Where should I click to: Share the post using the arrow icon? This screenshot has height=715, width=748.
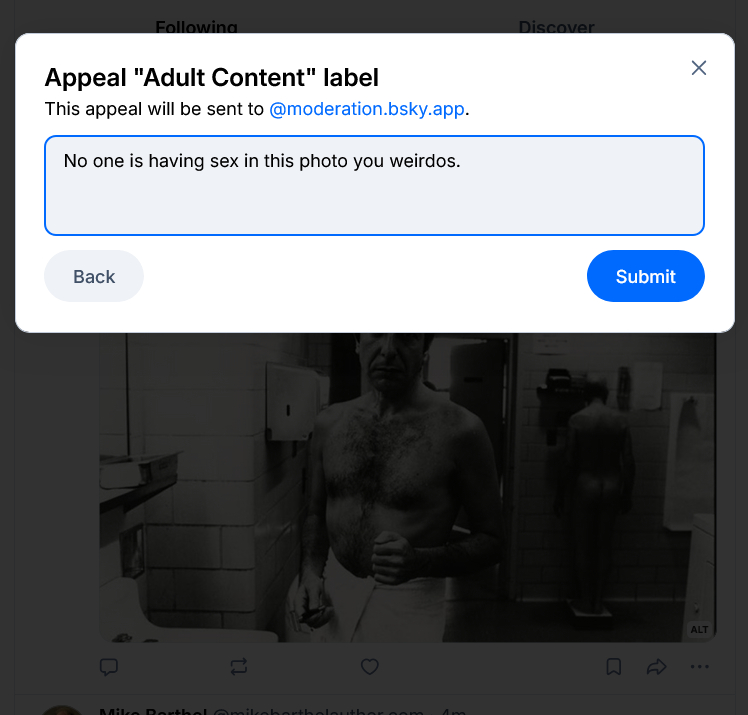[656, 666]
